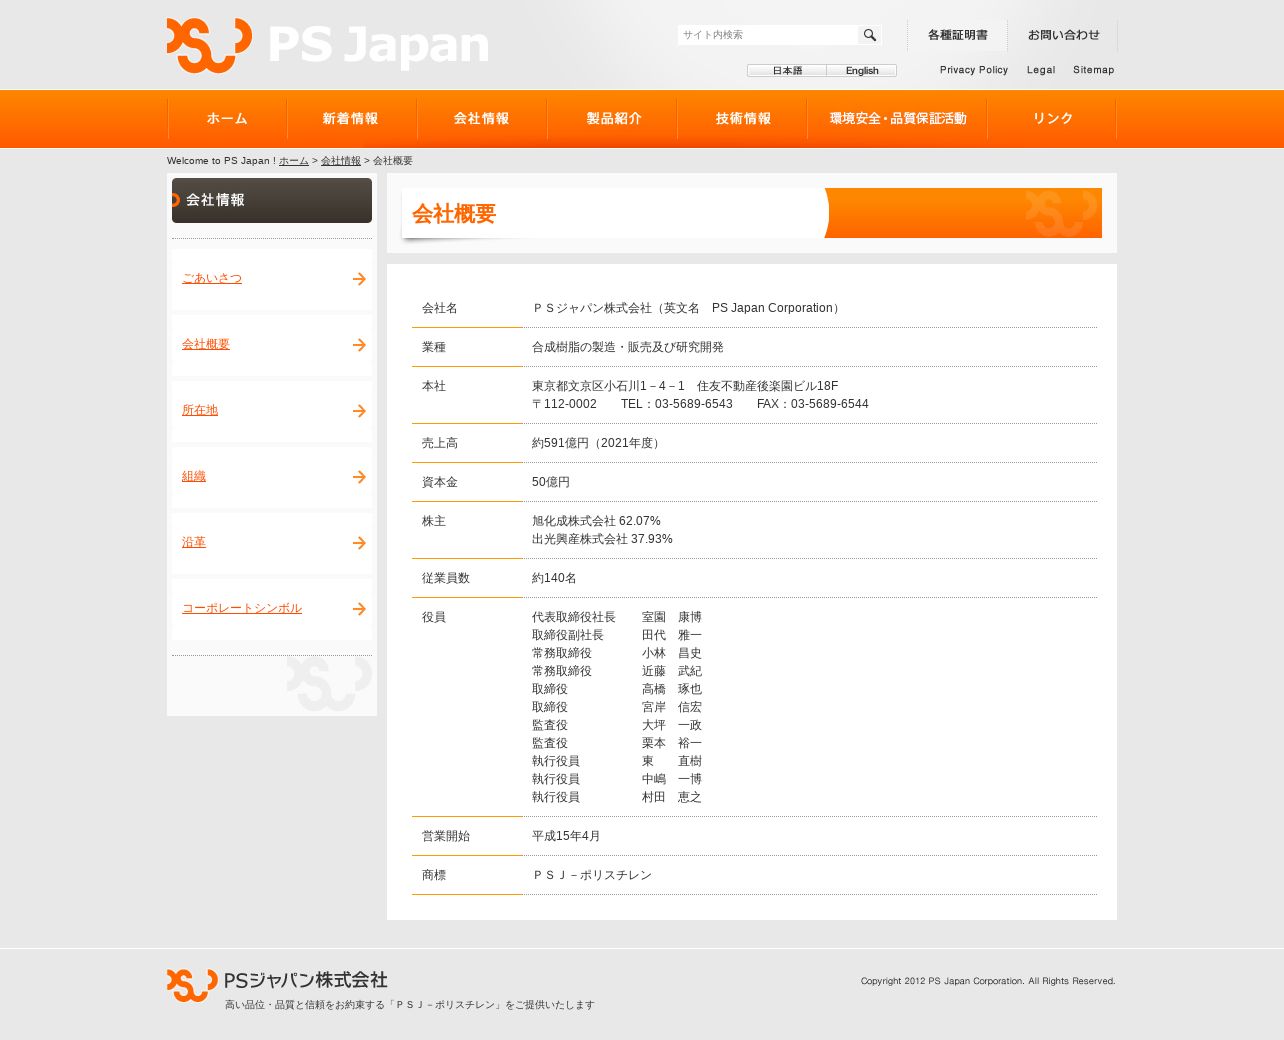1284x1040 pixels.
Task: Open 所在地 sidebar link
Action: (x=200, y=411)
